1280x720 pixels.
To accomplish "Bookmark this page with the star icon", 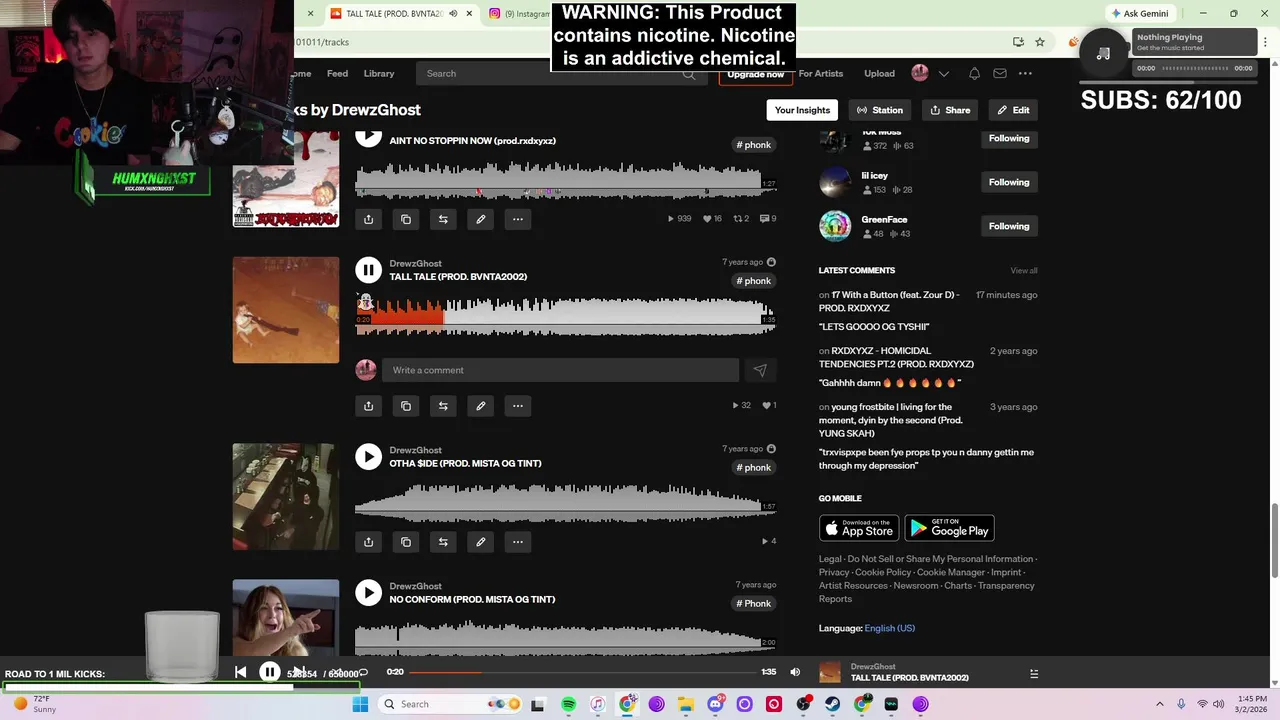I will 1040,42.
